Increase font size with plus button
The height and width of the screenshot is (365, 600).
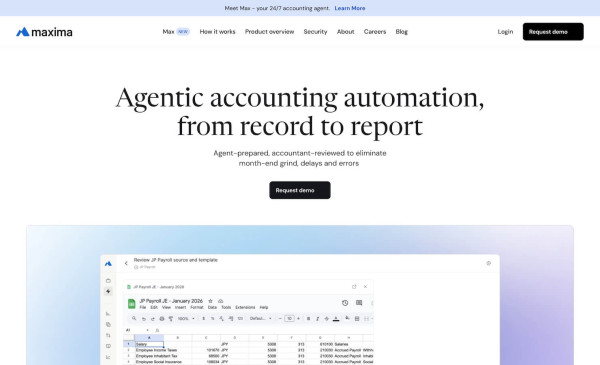click(298, 318)
